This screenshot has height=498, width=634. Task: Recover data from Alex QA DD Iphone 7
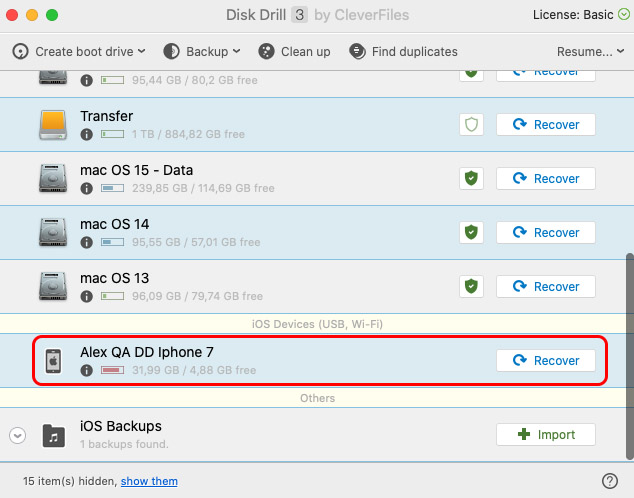point(546,360)
